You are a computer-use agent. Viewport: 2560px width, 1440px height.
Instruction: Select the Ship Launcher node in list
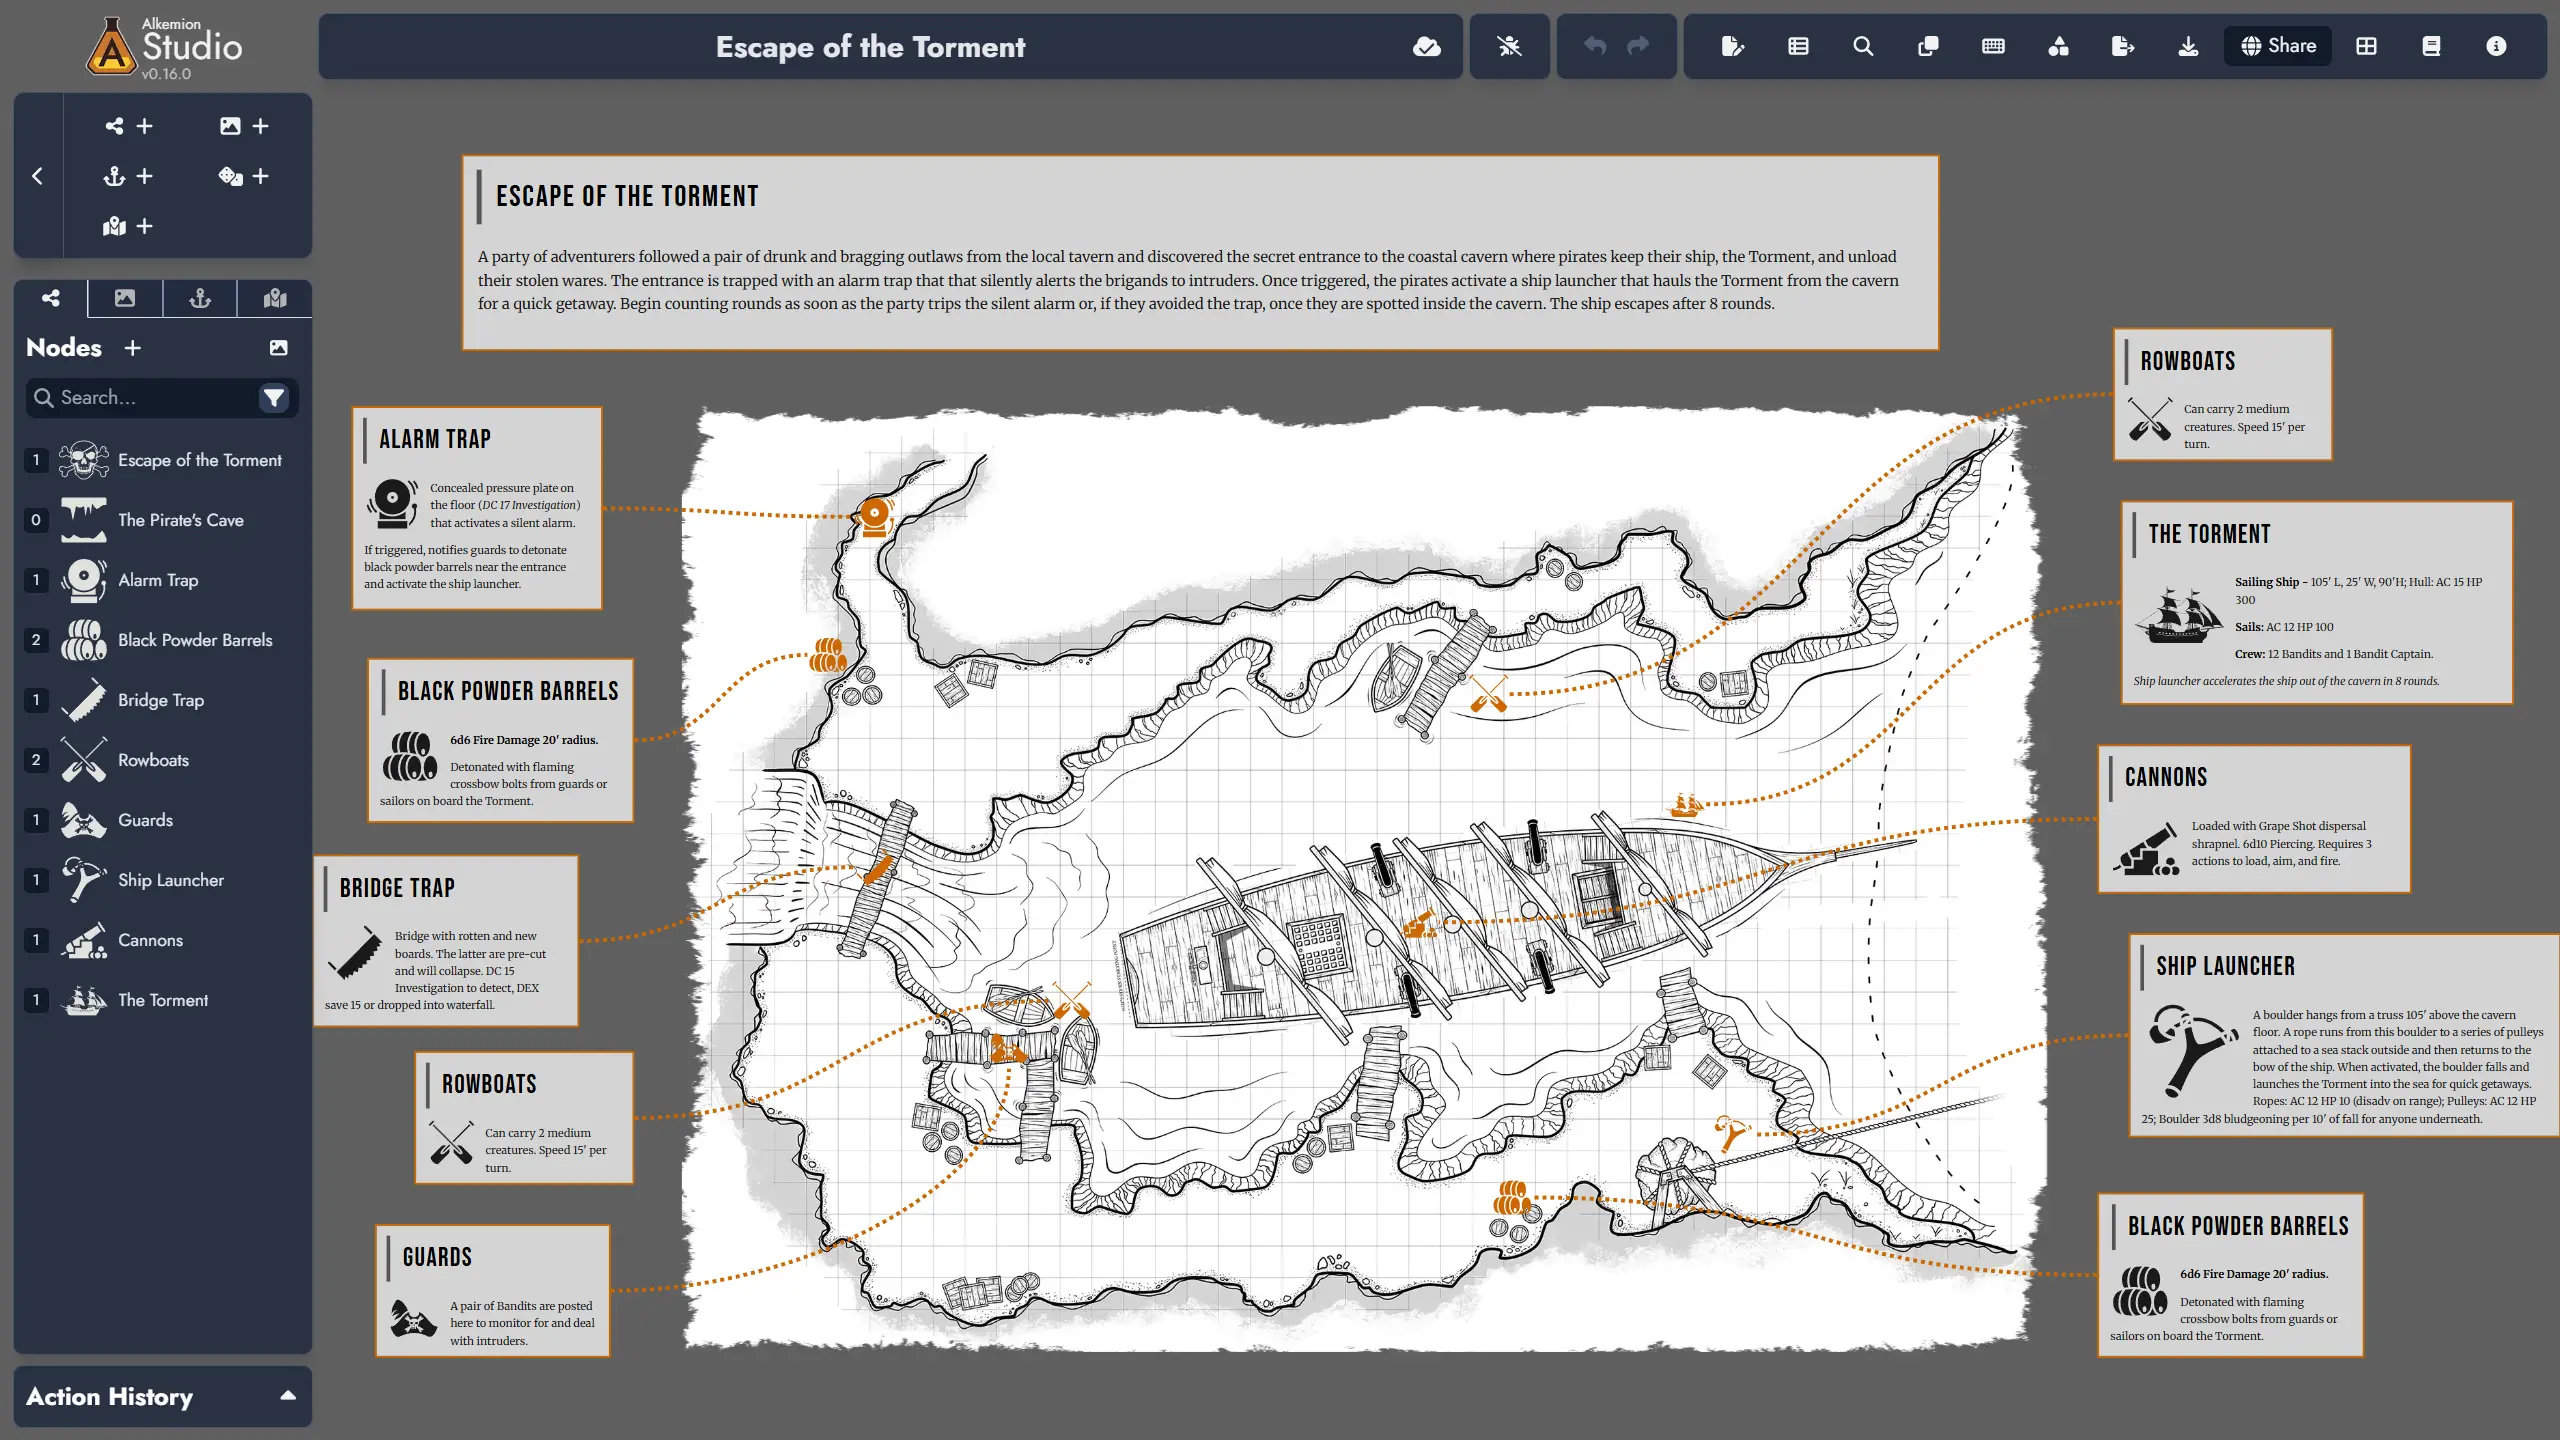[170, 880]
